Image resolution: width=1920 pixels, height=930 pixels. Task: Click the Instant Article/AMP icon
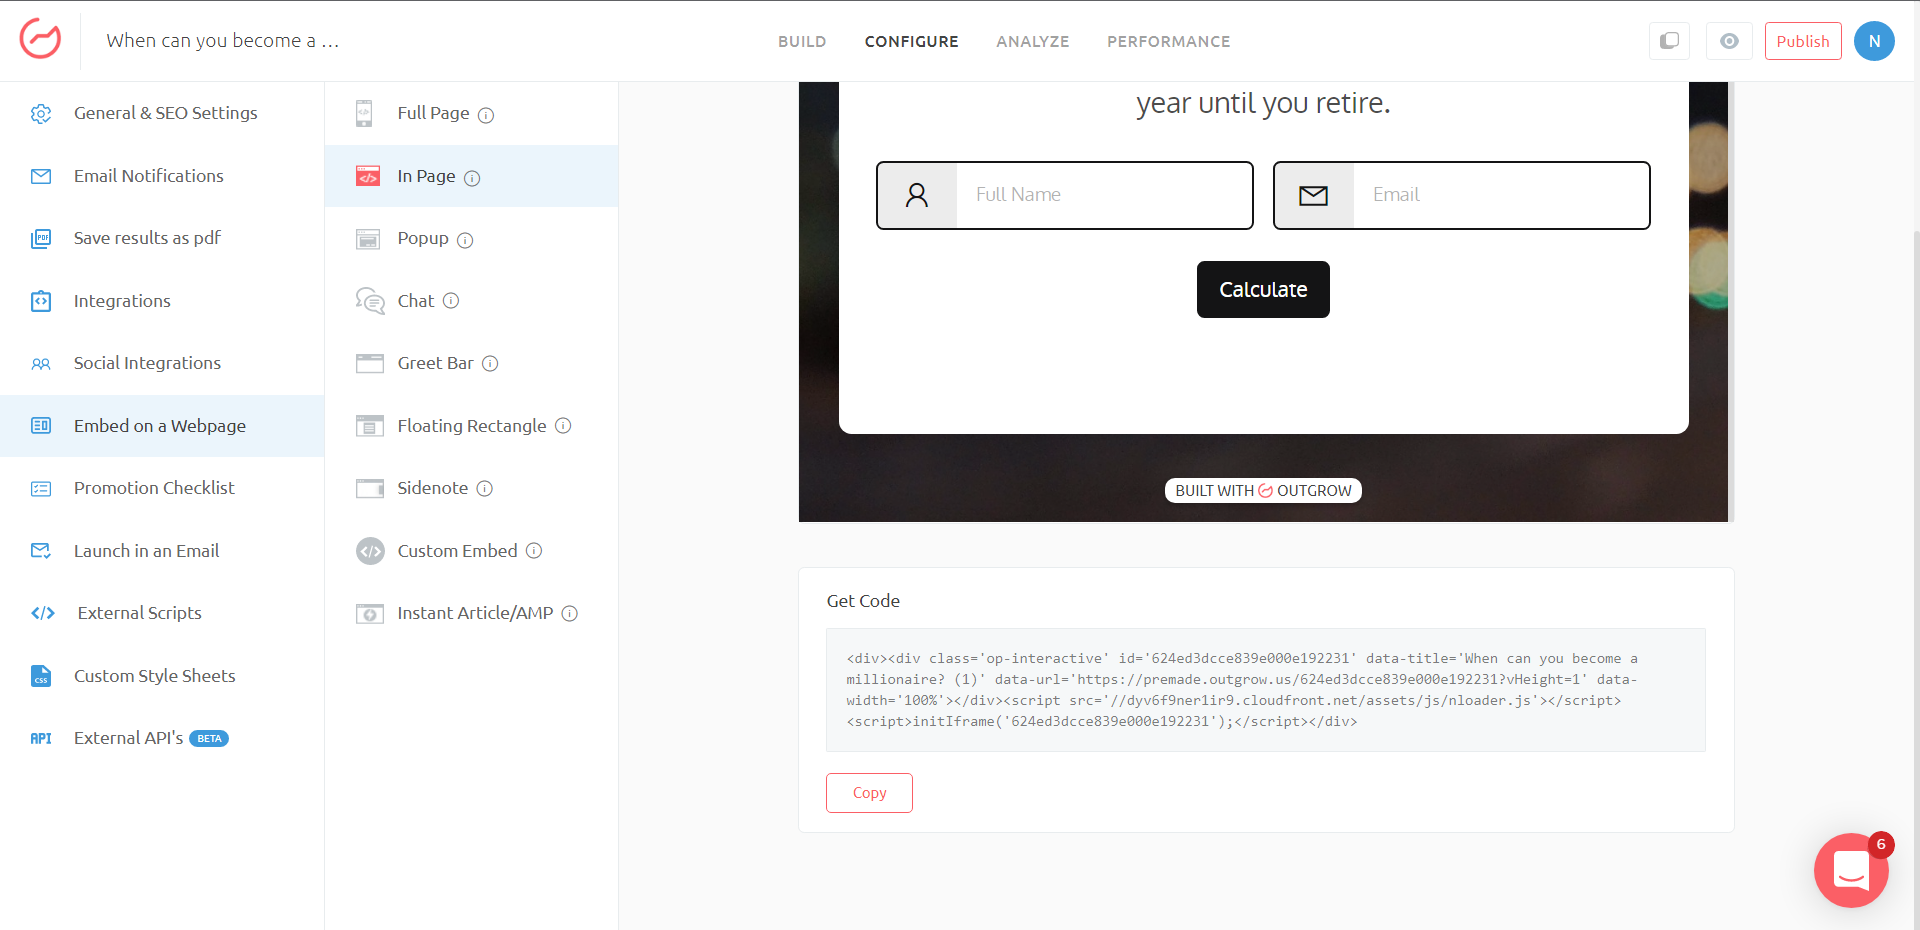point(370,613)
